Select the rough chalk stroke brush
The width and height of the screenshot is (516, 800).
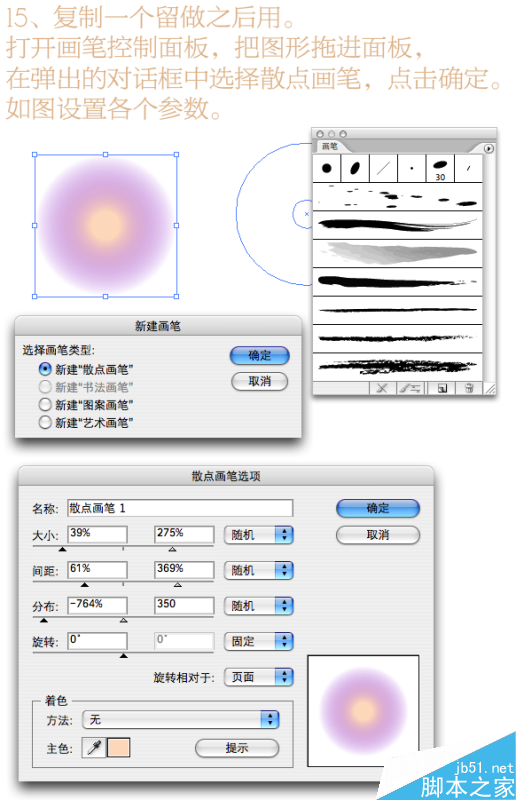pyautogui.click(x=398, y=338)
